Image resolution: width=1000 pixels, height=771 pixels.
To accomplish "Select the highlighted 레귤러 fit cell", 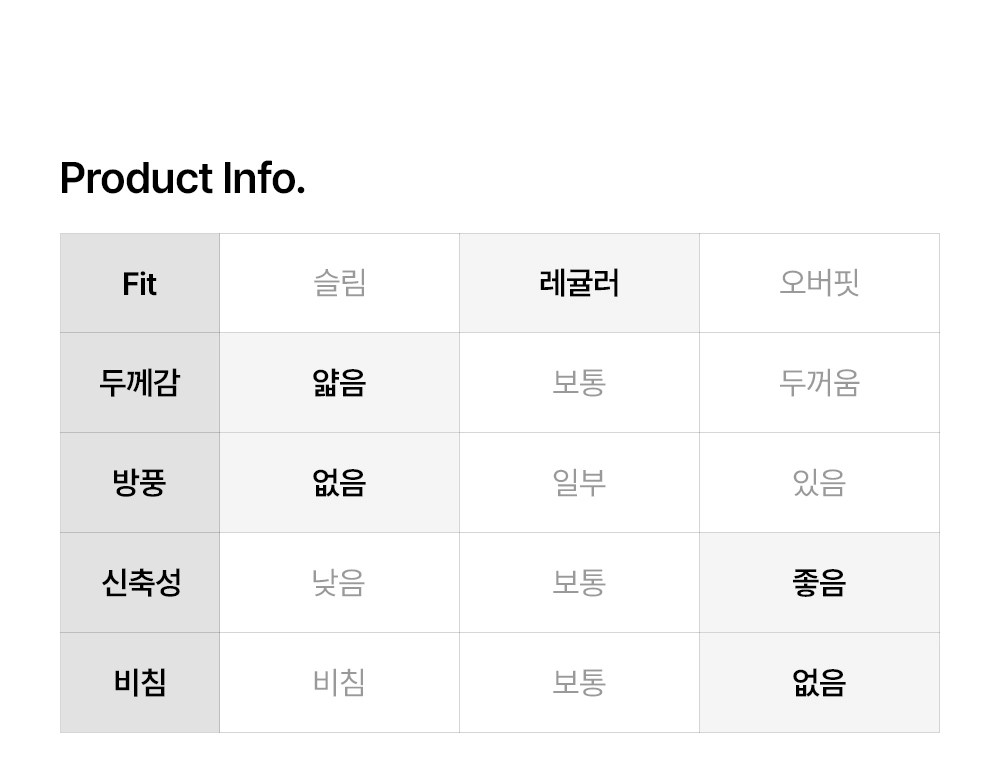I will pos(579,283).
